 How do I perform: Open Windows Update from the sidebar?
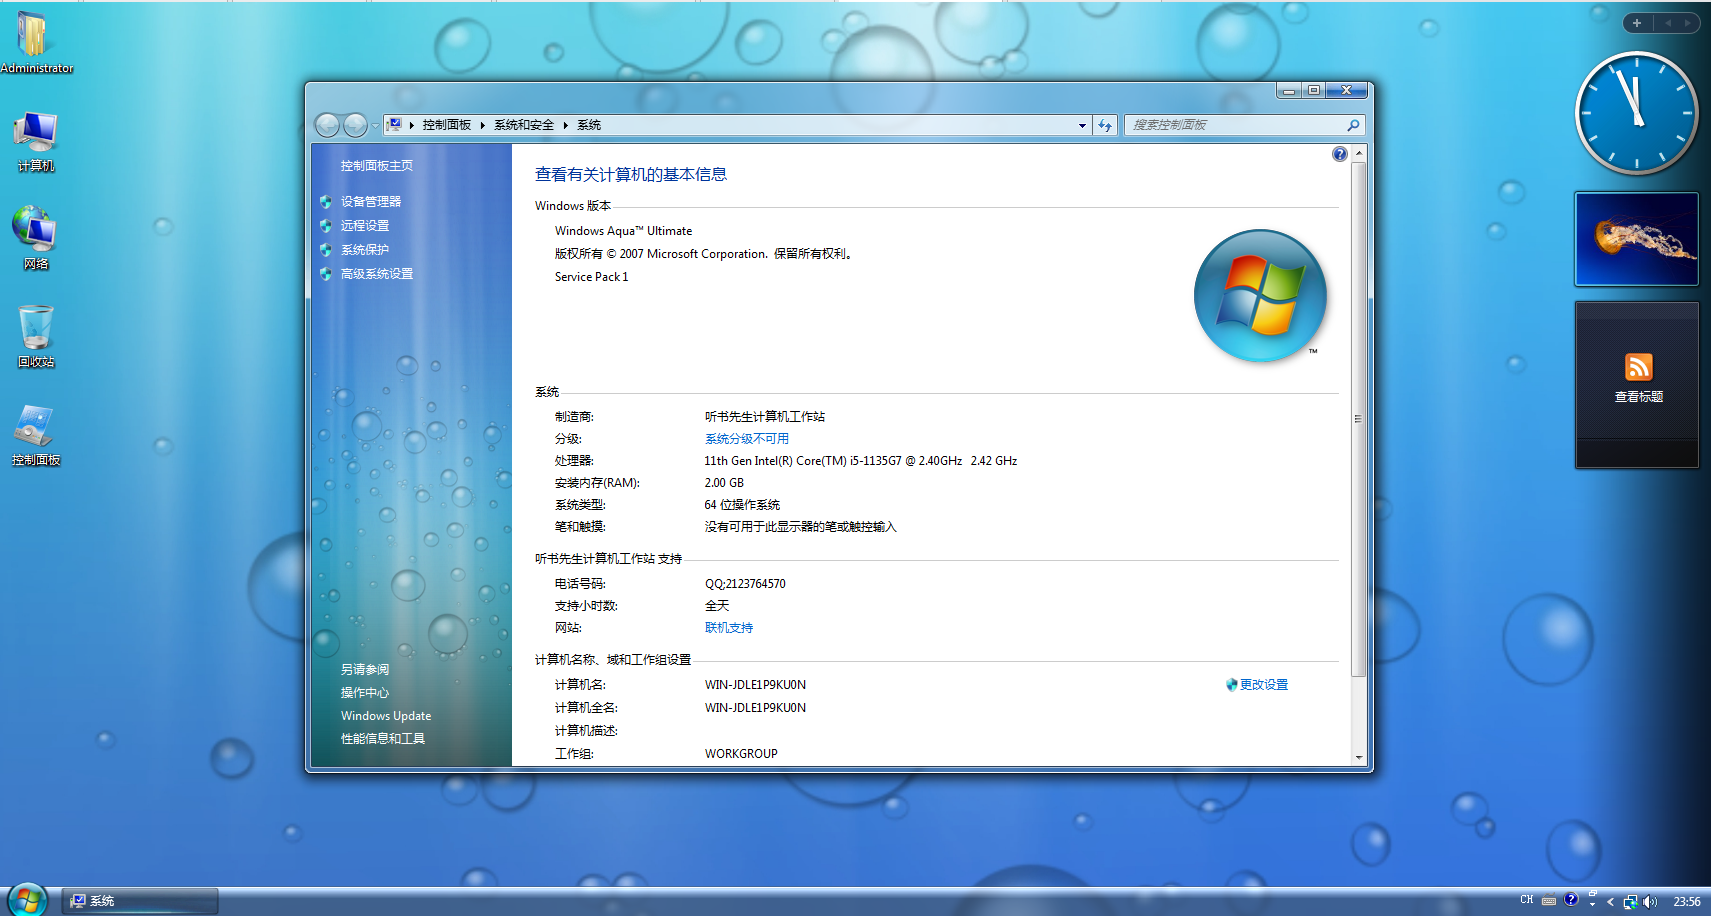click(385, 716)
